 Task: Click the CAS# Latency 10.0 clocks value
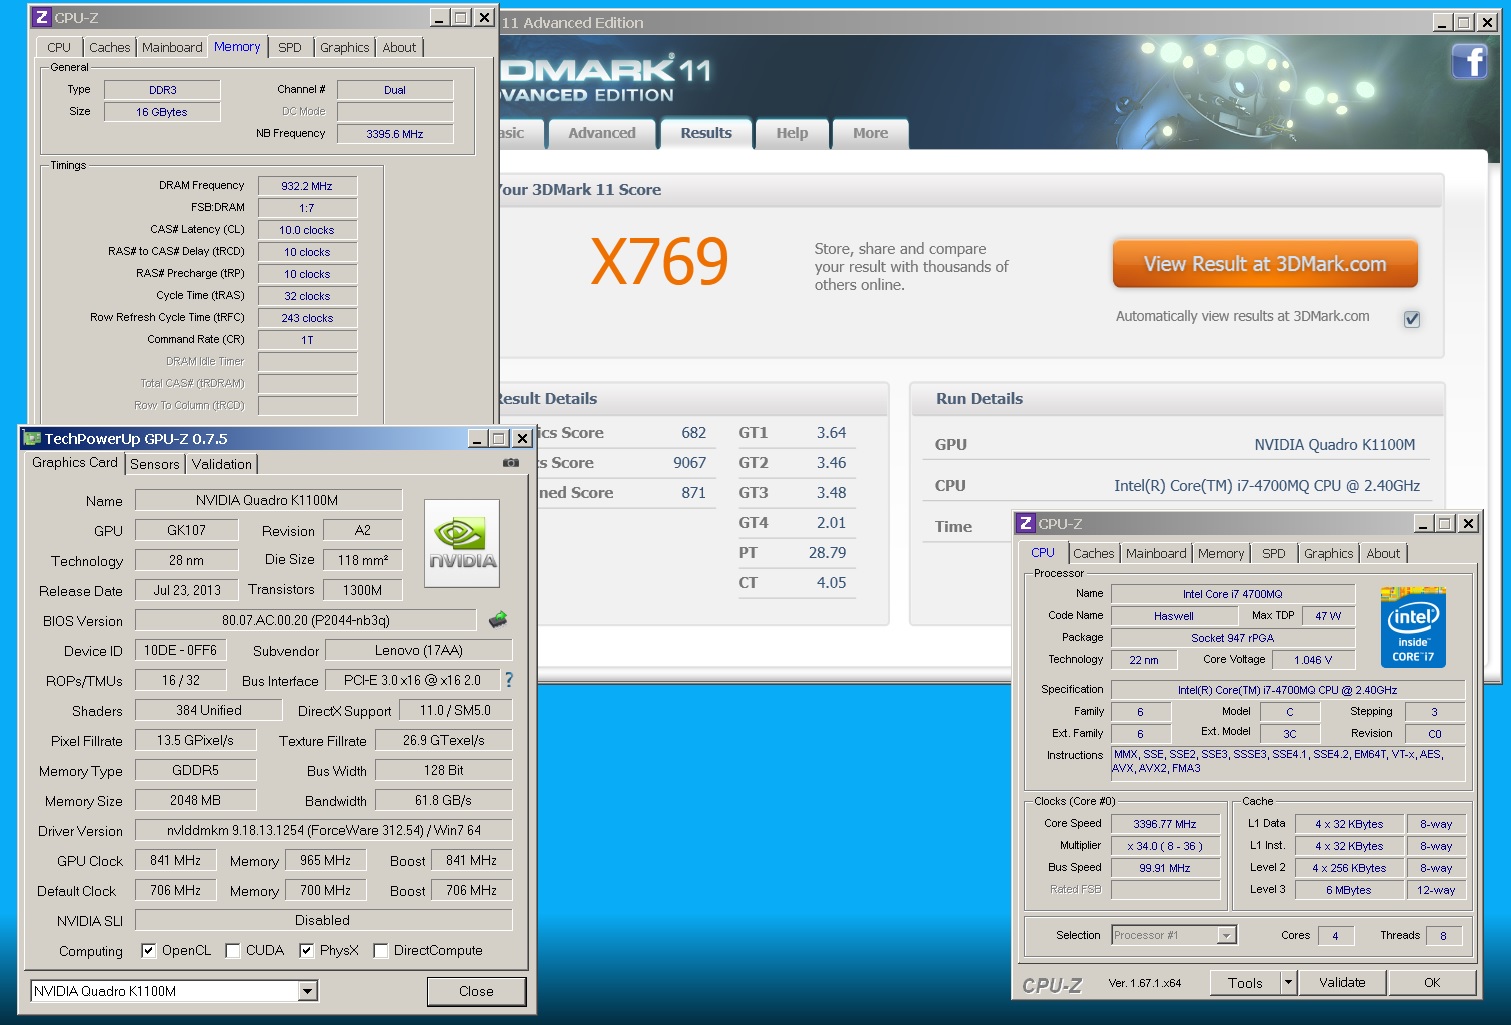pyautogui.click(x=307, y=230)
